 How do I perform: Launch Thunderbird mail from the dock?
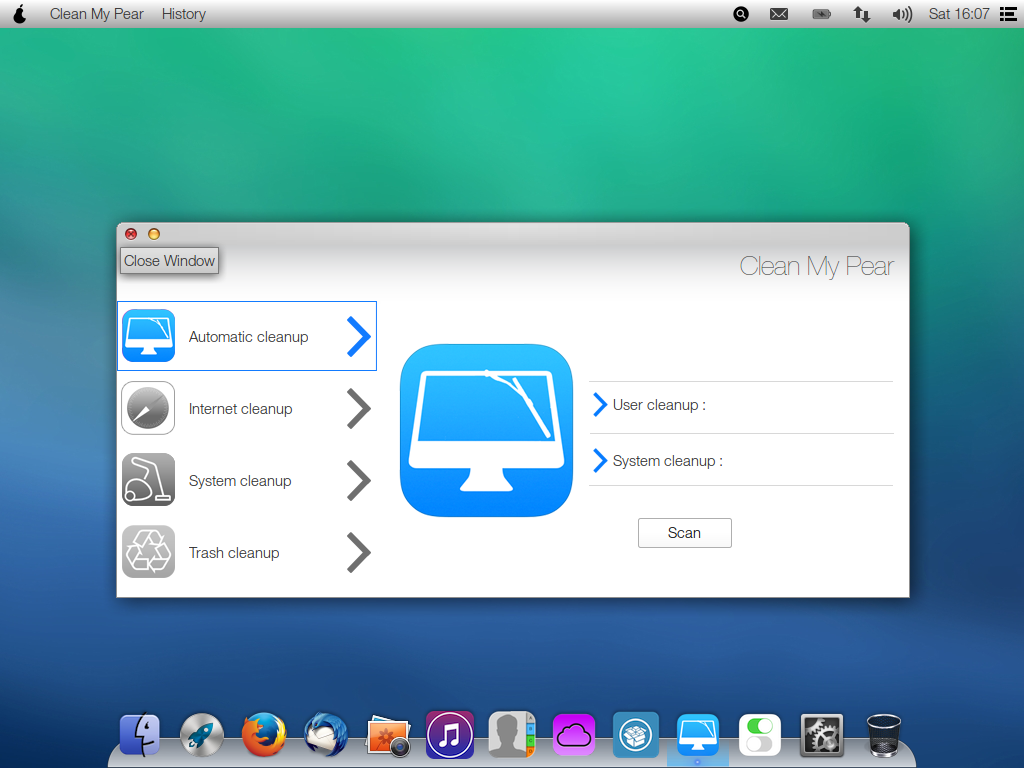pos(325,735)
